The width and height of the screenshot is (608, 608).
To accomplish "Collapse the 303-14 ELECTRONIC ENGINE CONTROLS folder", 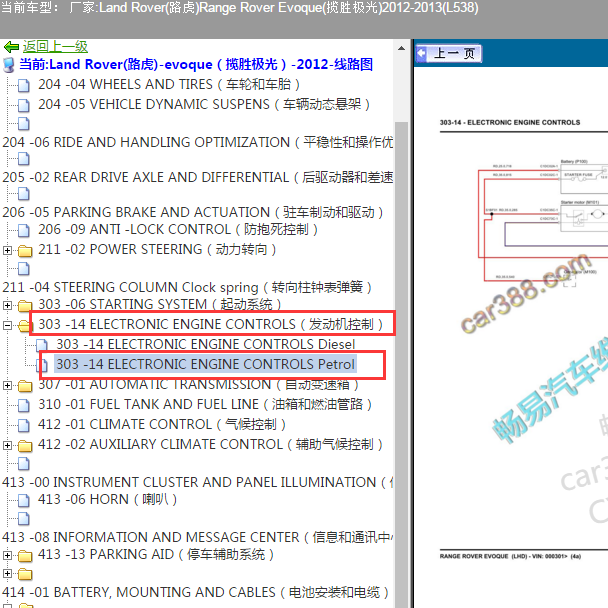I will point(7,325).
